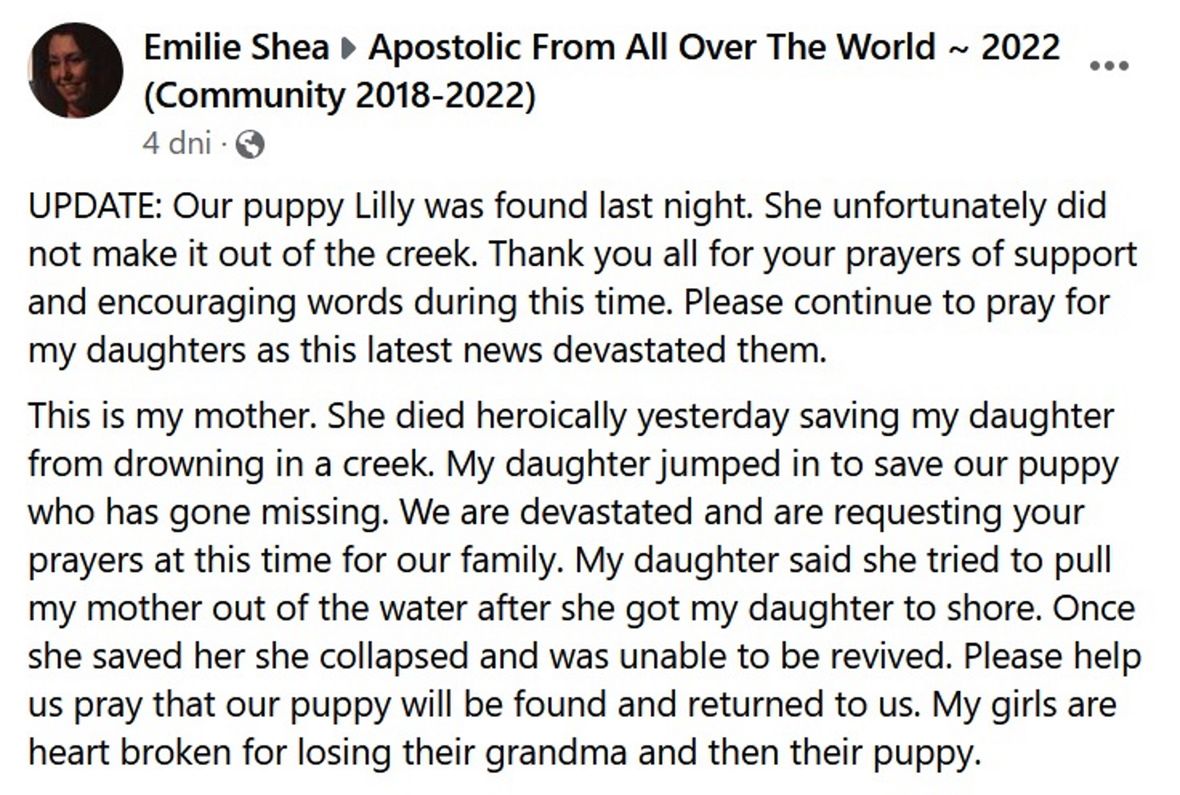The width and height of the screenshot is (1180, 795).
Task: Open the Emilie Shea profile link
Action: 236,47
